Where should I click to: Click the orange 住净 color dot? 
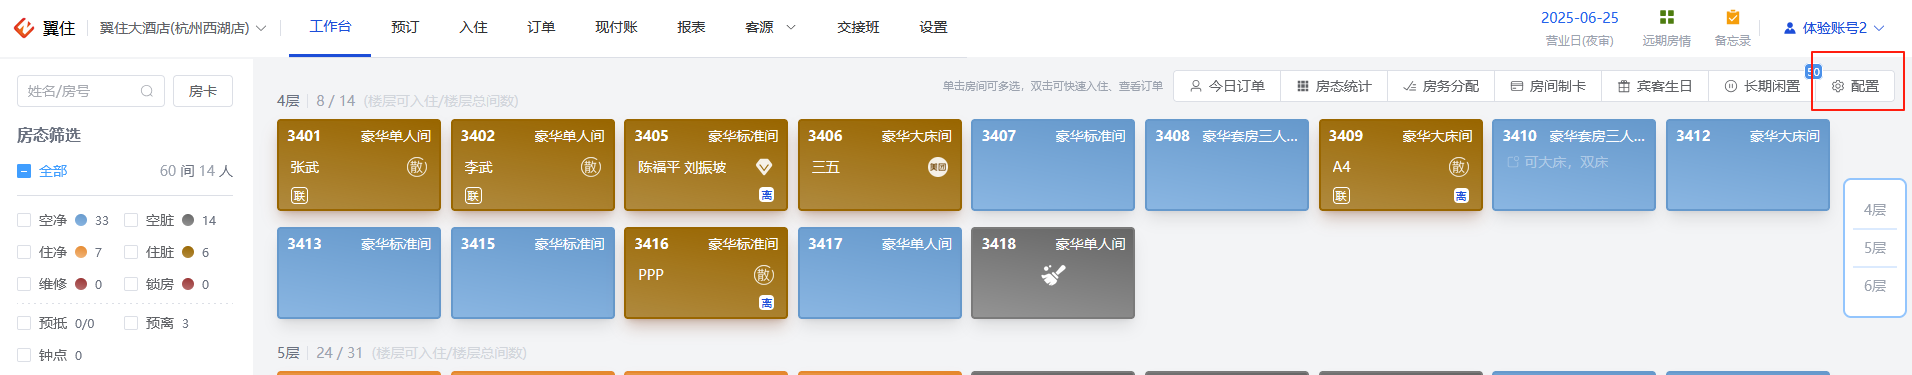(81, 252)
